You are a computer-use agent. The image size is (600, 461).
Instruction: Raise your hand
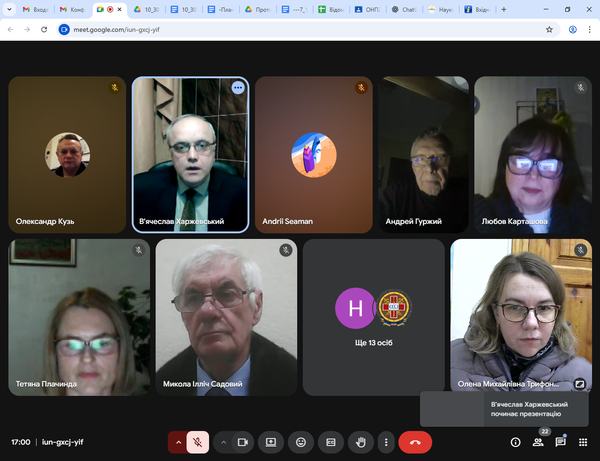(x=360, y=441)
